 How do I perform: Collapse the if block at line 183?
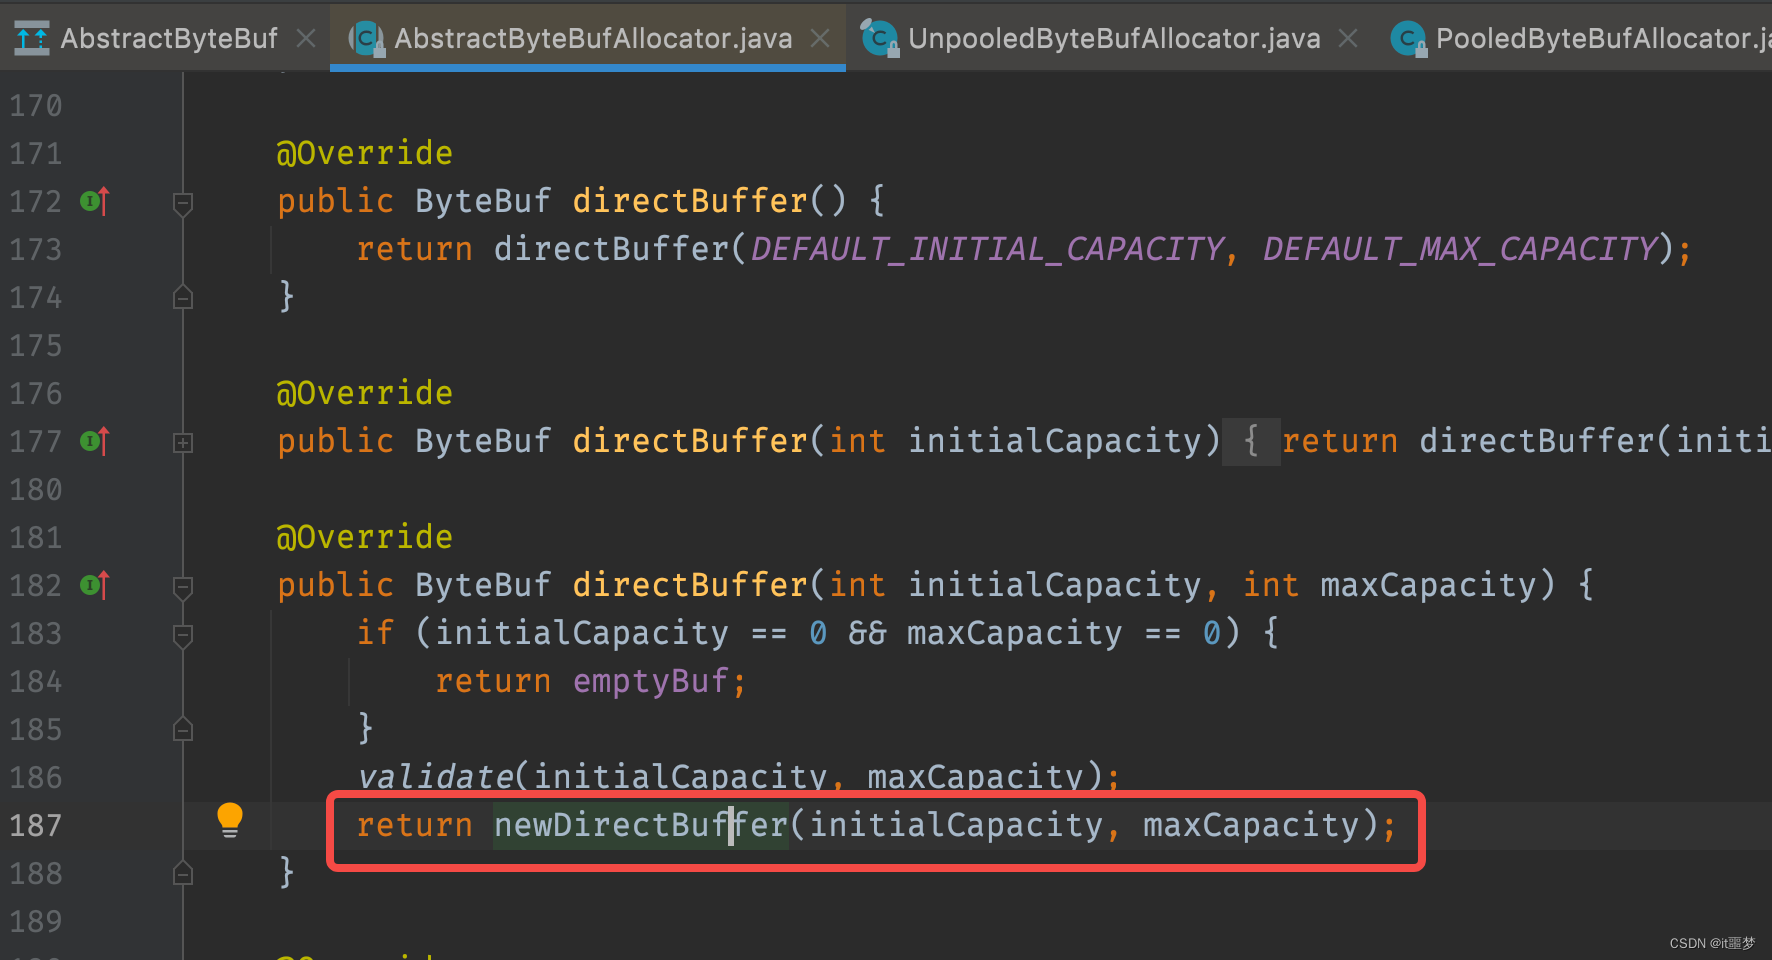pyautogui.click(x=183, y=636)
